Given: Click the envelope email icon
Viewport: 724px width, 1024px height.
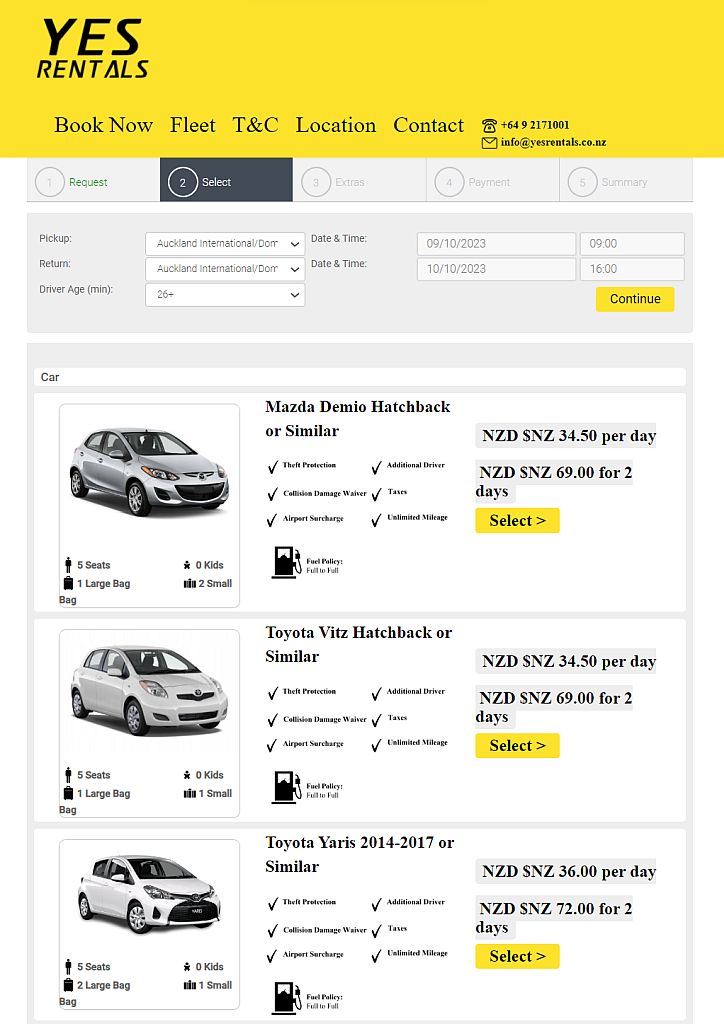Looking at the screenshot, I should (x=489, y=142).
